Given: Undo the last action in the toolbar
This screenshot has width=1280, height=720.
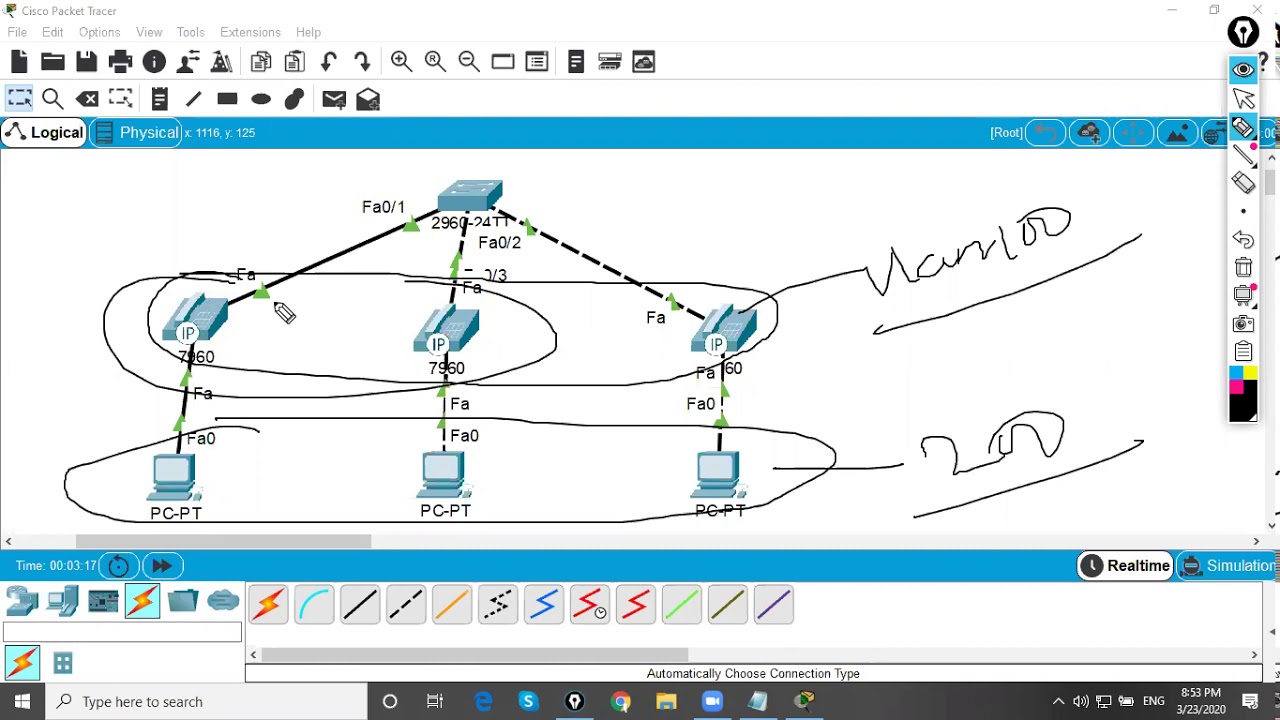Looking at the screenshot, I should pos(328,62).
